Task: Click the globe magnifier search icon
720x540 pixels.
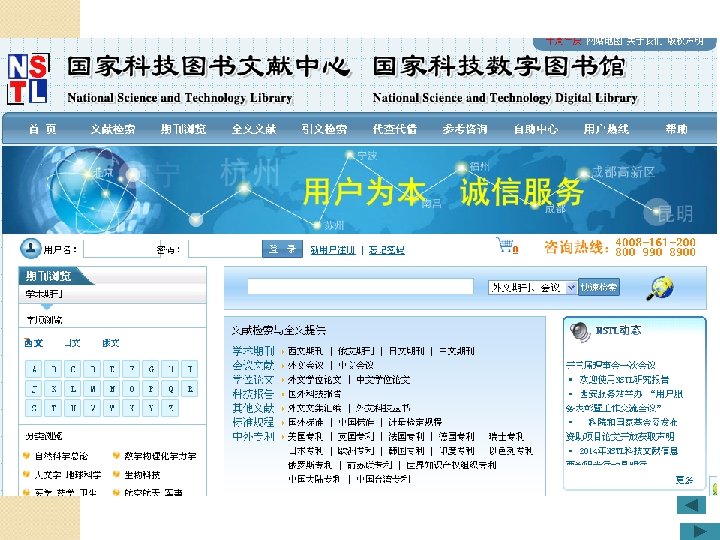Action: pos(659,288)
